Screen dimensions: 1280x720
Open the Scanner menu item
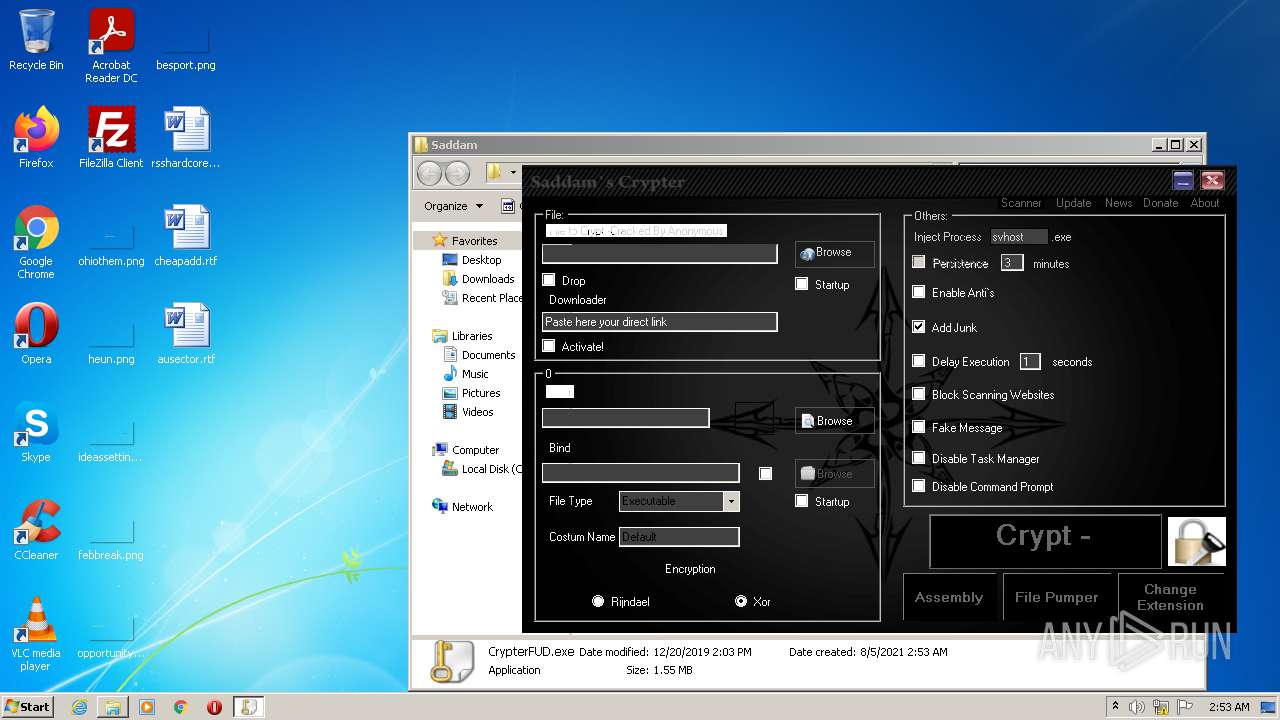click(1021, 203)
